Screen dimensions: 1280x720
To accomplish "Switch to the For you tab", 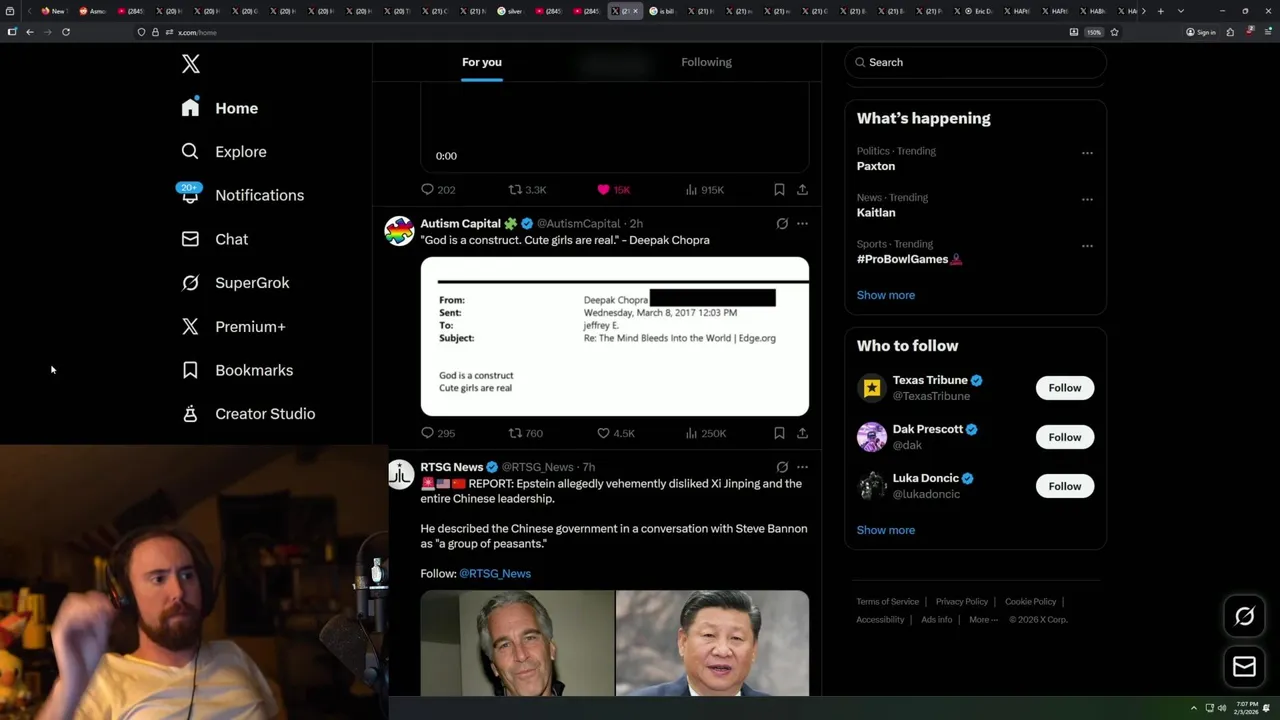I will [482, 62].
